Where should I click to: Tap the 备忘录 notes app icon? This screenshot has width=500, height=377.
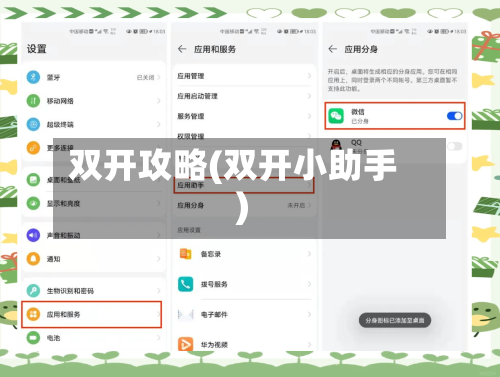[185, 254]
